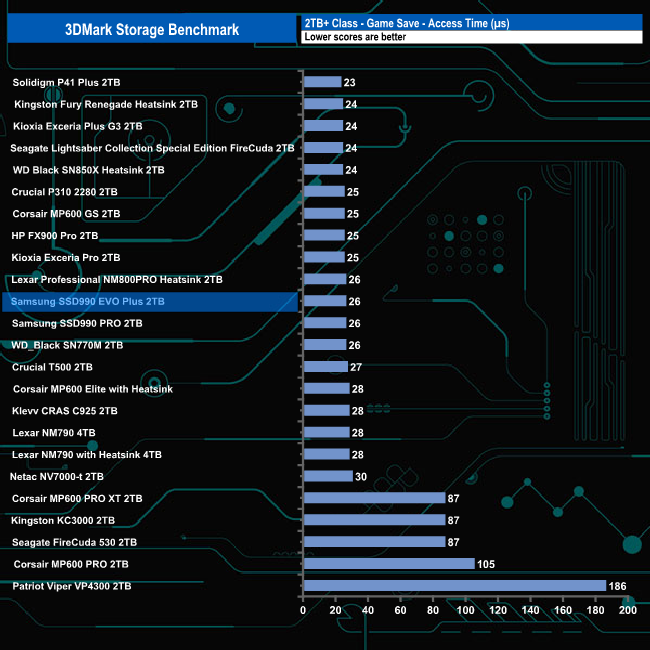Select the 'Solidigm P41 Plus 2TB' label
Screen dimensions: 650x650
coord(66,82)
